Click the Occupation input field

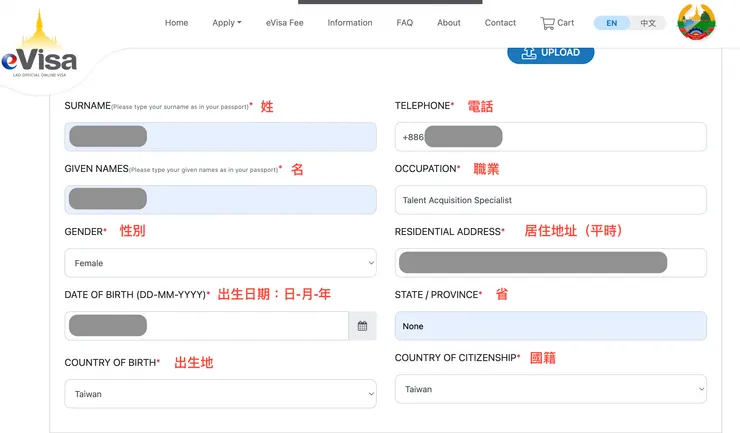(x=551, y=200)
